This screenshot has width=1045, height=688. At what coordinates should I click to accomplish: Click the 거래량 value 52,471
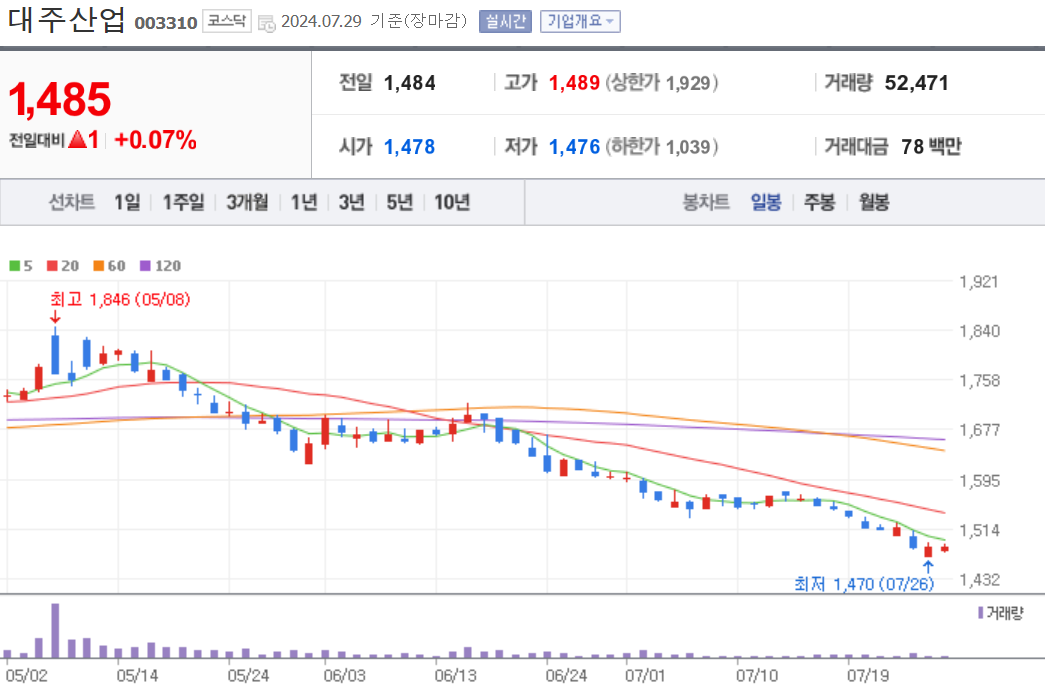point(916,83)
